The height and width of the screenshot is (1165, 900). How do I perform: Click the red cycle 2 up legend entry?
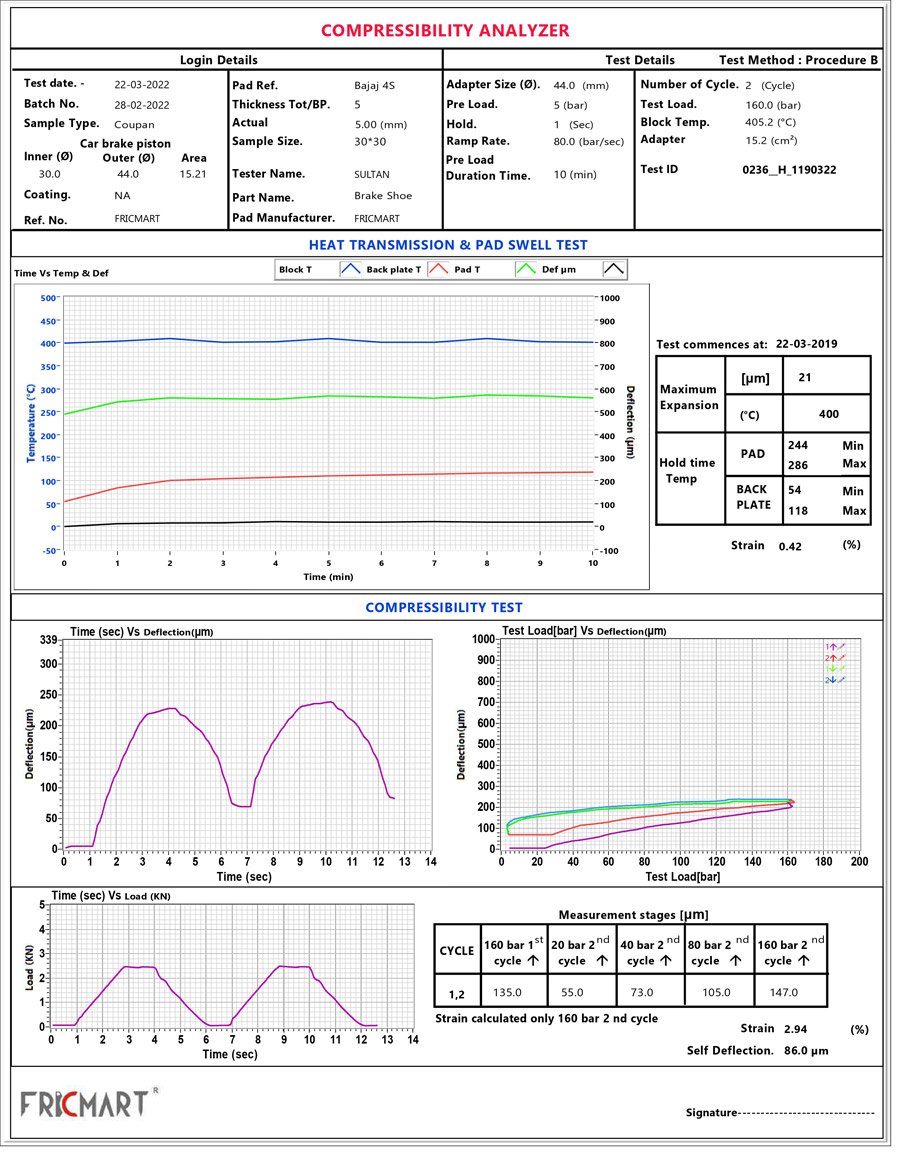[x=835, y=658]
